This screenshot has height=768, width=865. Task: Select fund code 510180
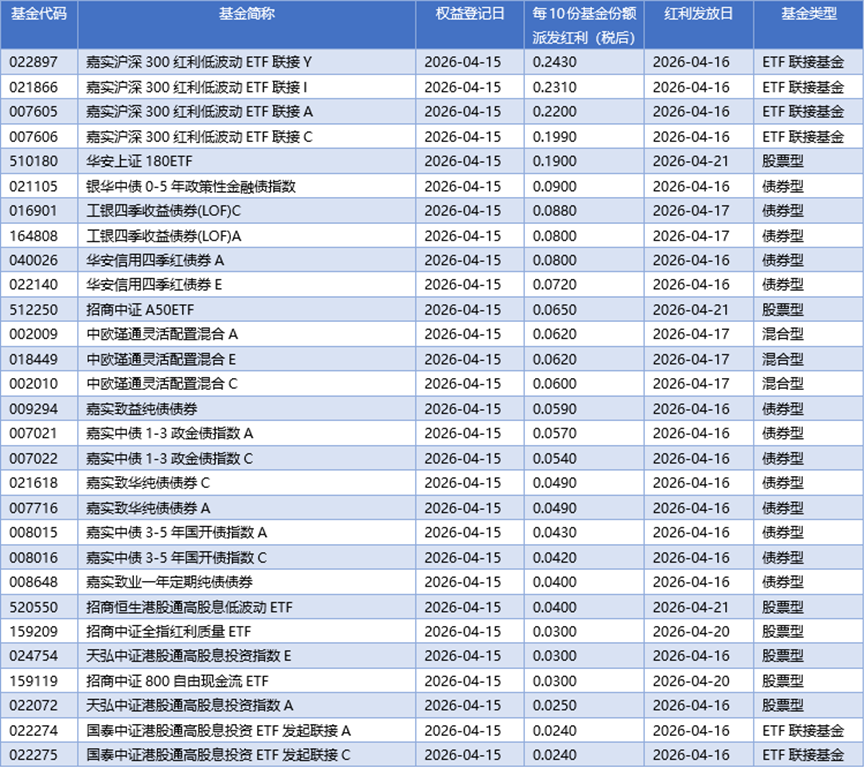coord(33,161)
